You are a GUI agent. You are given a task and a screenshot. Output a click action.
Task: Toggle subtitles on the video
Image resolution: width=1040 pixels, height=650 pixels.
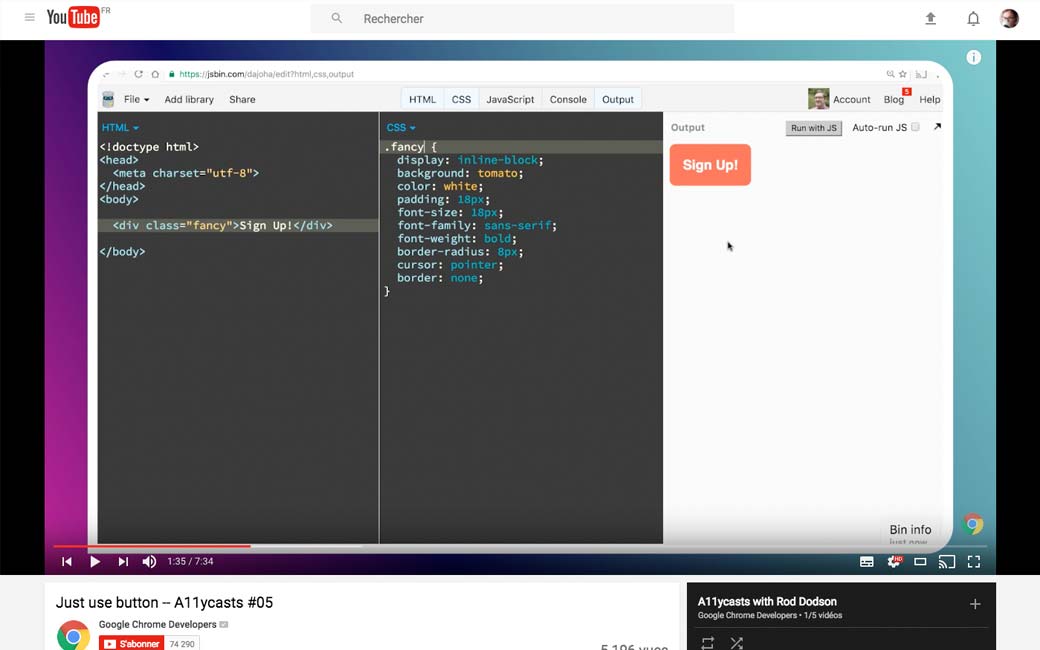(867, 562)
